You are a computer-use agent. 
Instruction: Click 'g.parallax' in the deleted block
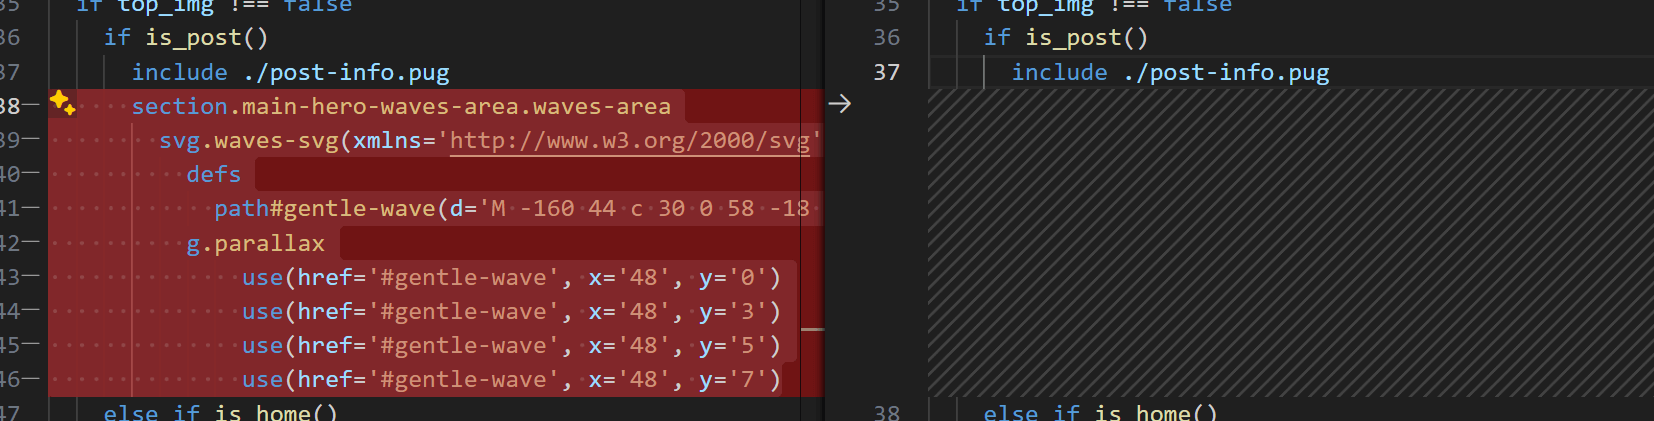(x=255, y=244)
